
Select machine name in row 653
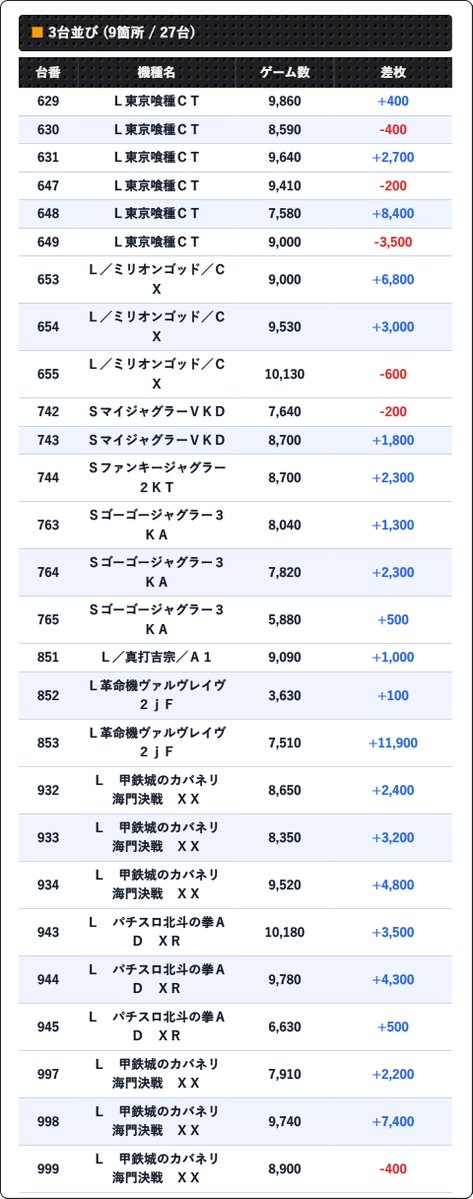157,280
